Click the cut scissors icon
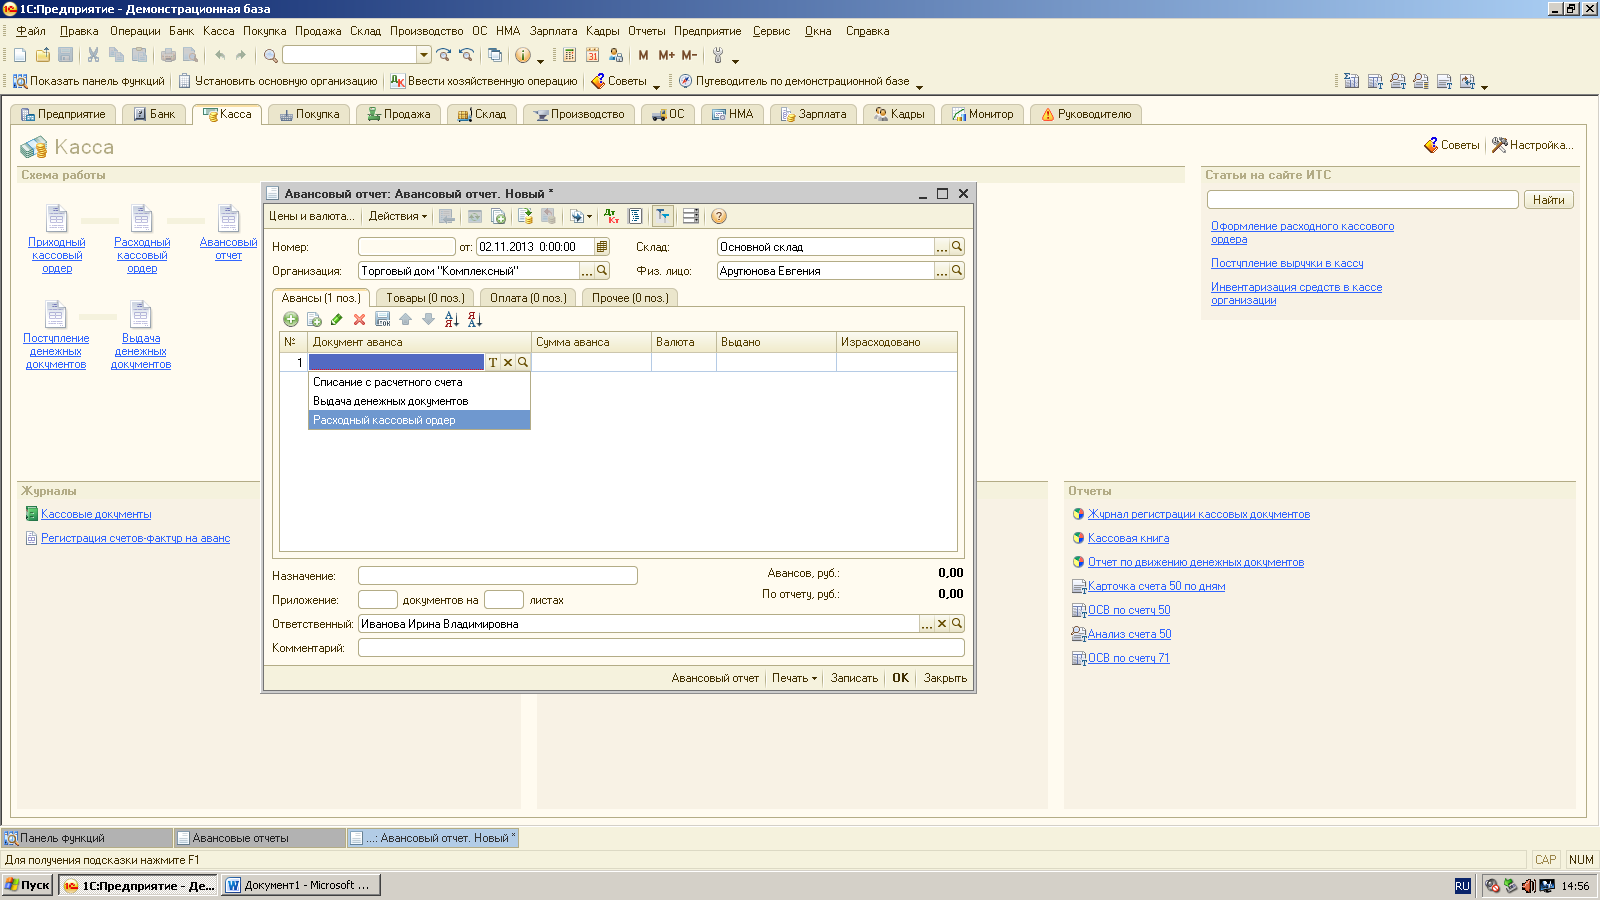The height and width of the screenshot is (900, 1600). click(93, 55)
